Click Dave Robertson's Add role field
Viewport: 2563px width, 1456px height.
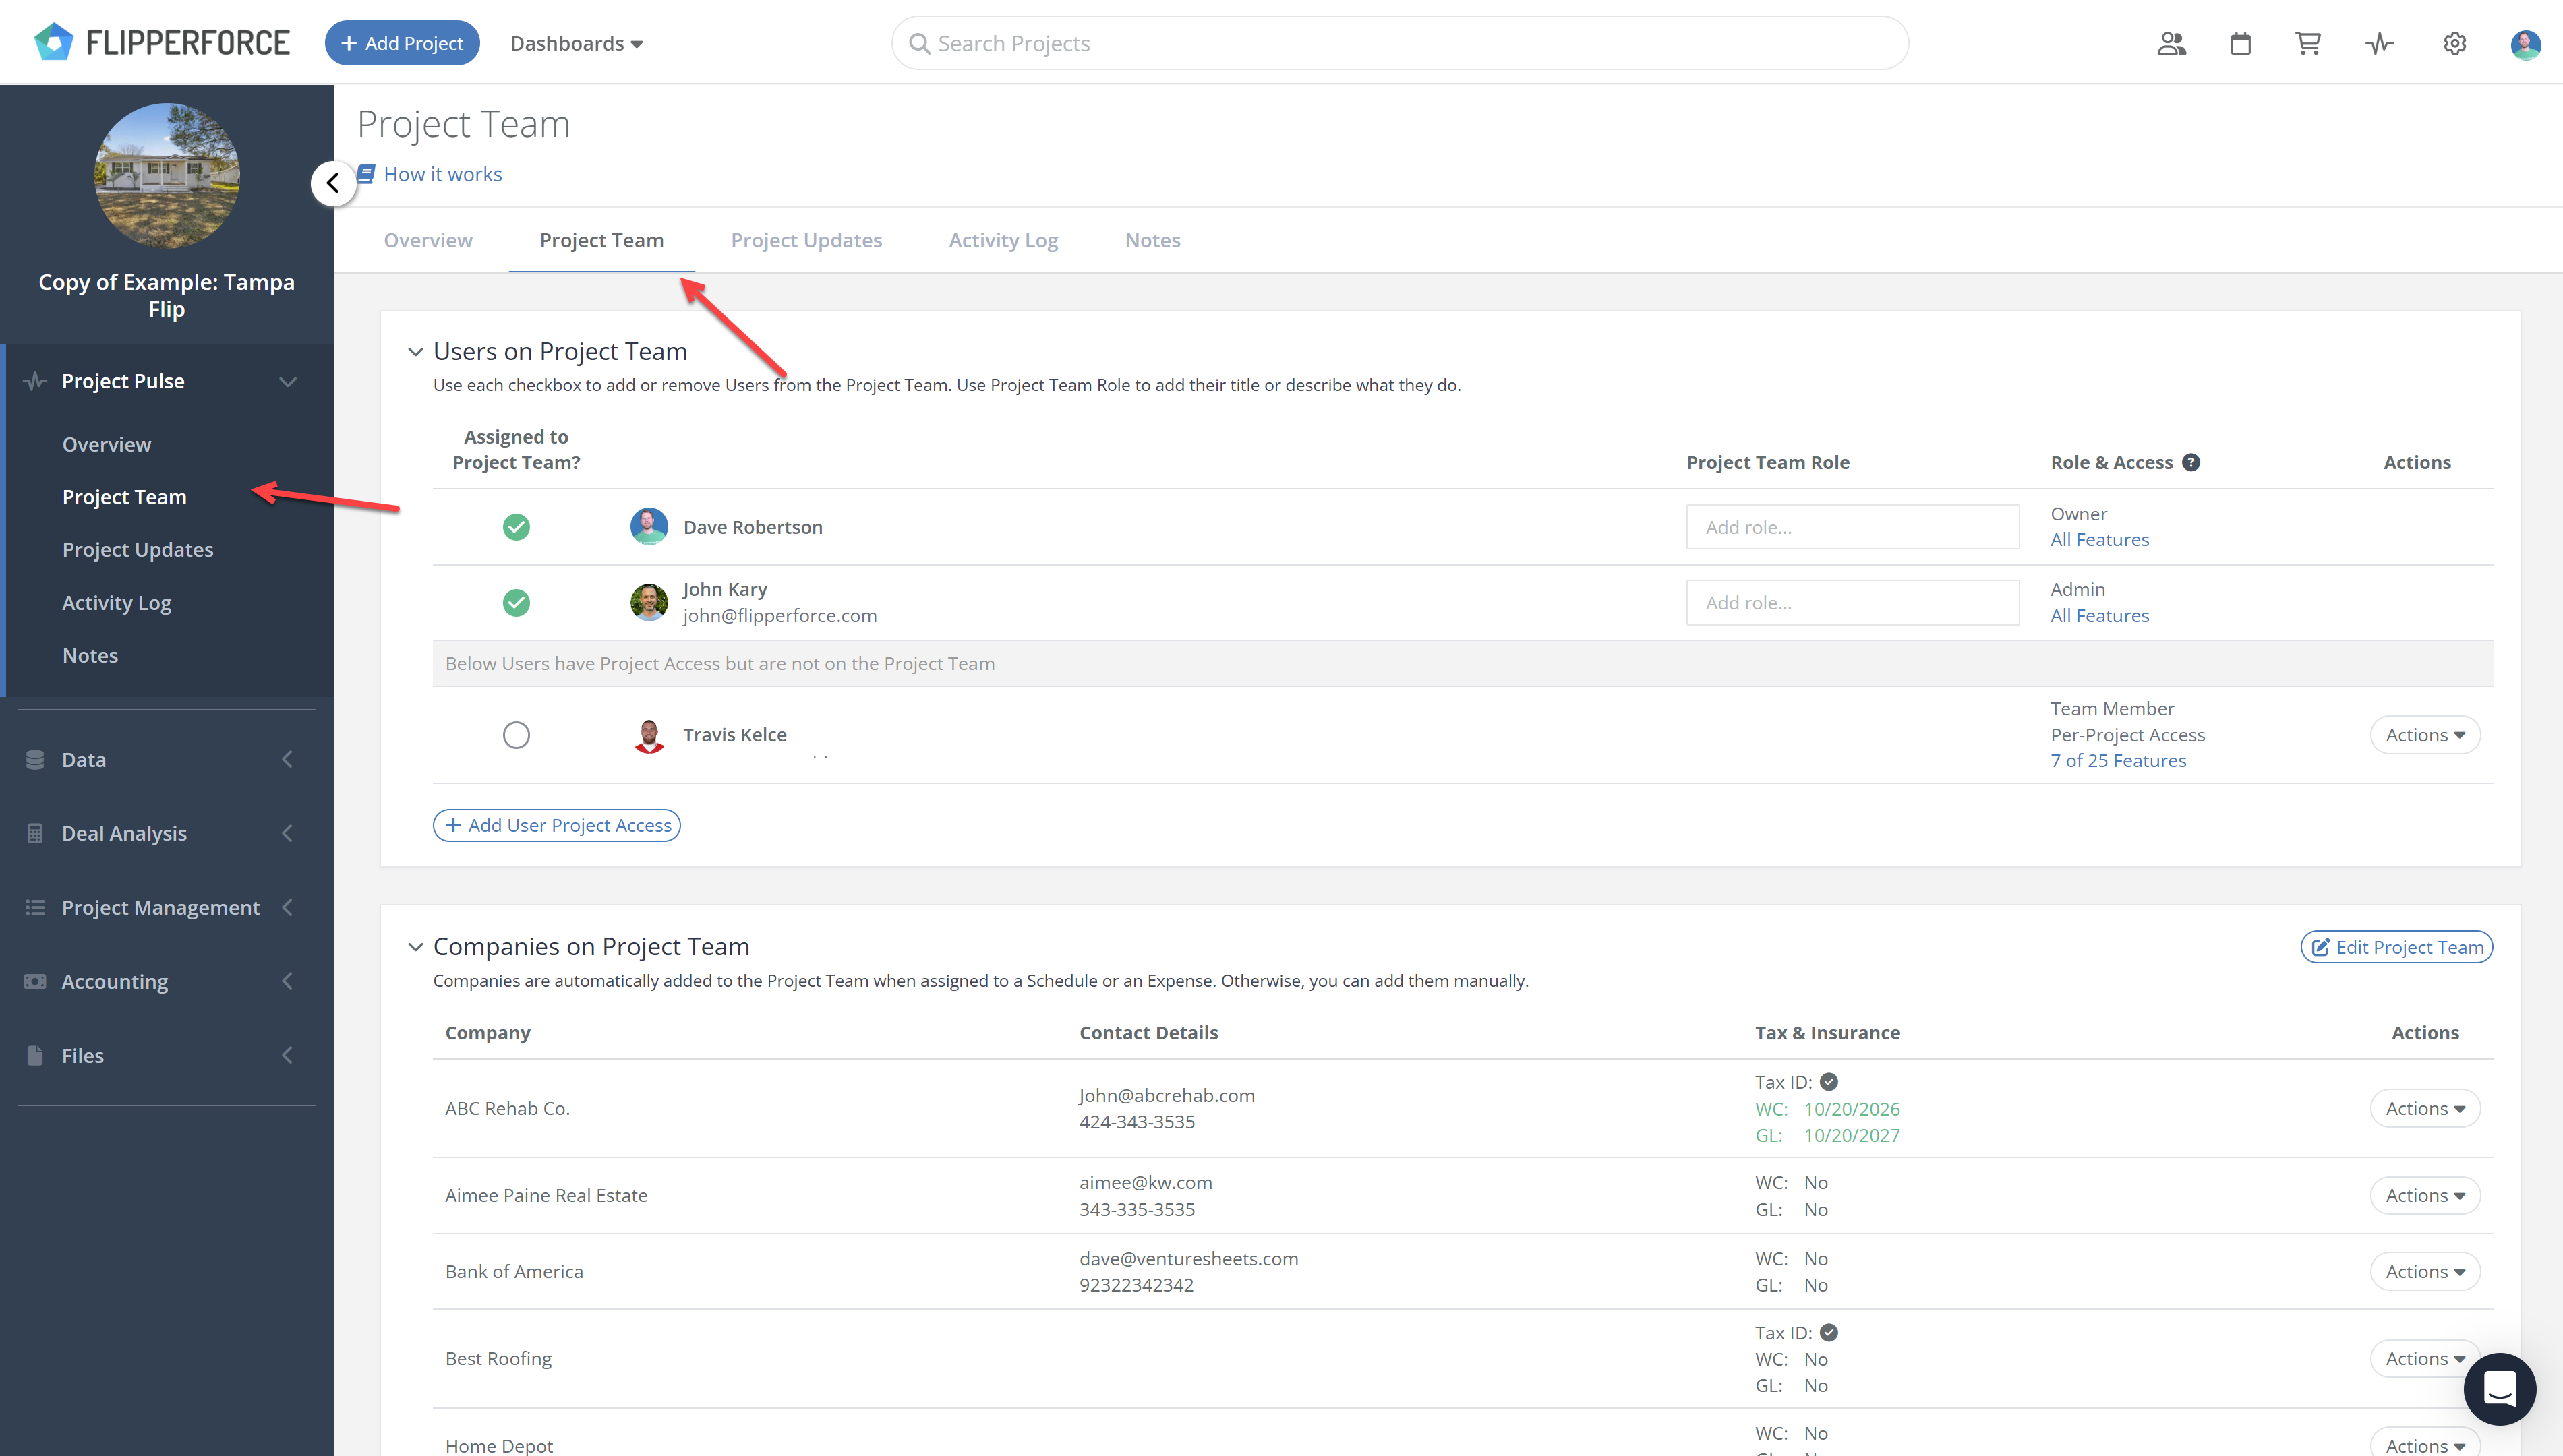(x=1852, y=526)
